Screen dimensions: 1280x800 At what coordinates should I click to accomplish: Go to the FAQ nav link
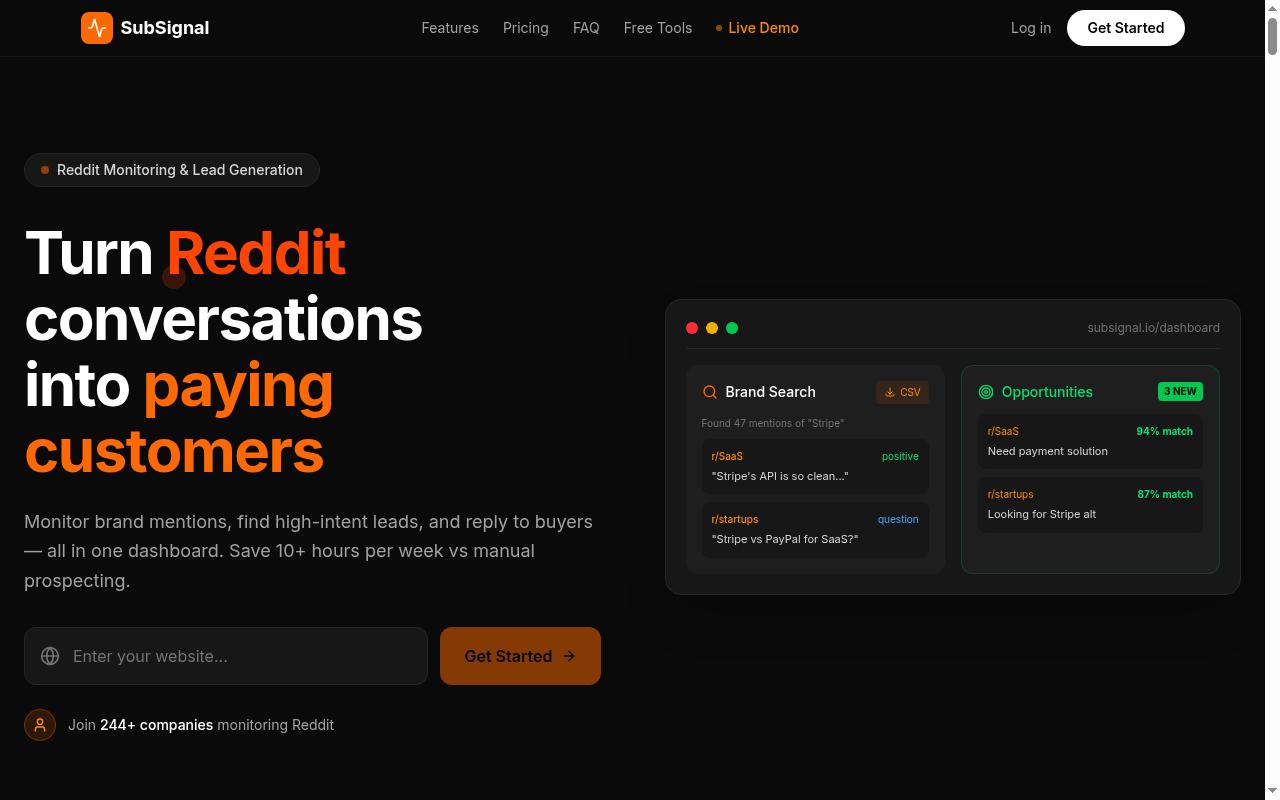click(586, 28)
